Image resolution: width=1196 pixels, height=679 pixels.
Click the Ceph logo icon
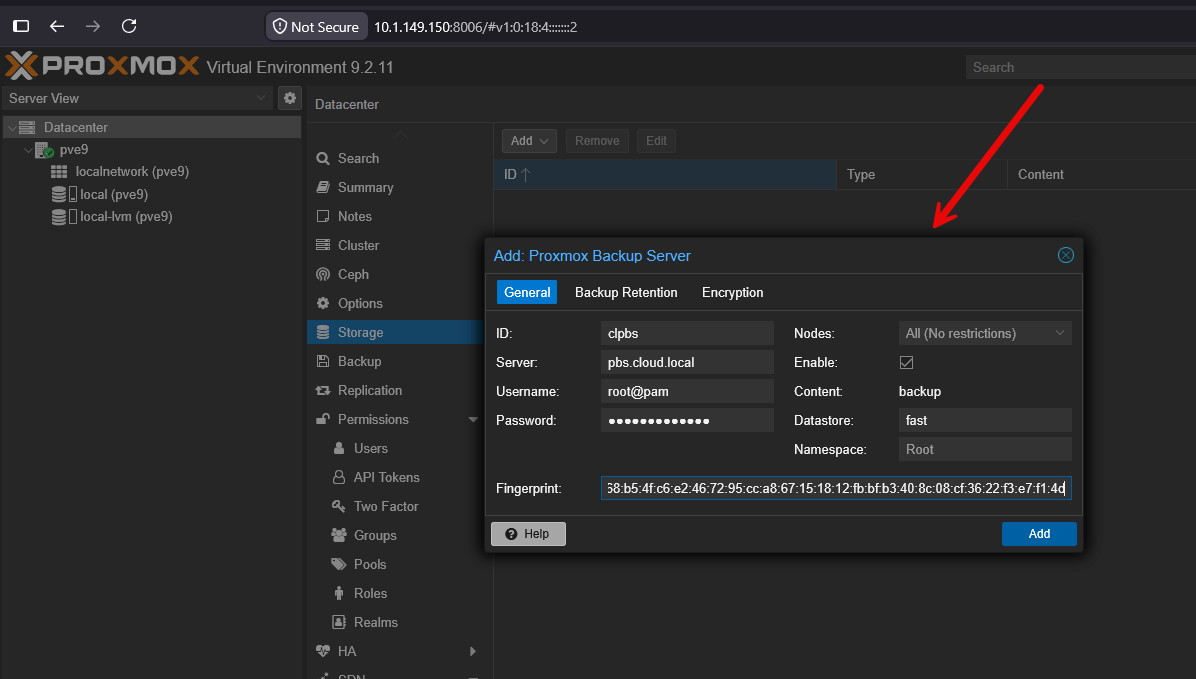pyautogui.click(x=323, y=275)
